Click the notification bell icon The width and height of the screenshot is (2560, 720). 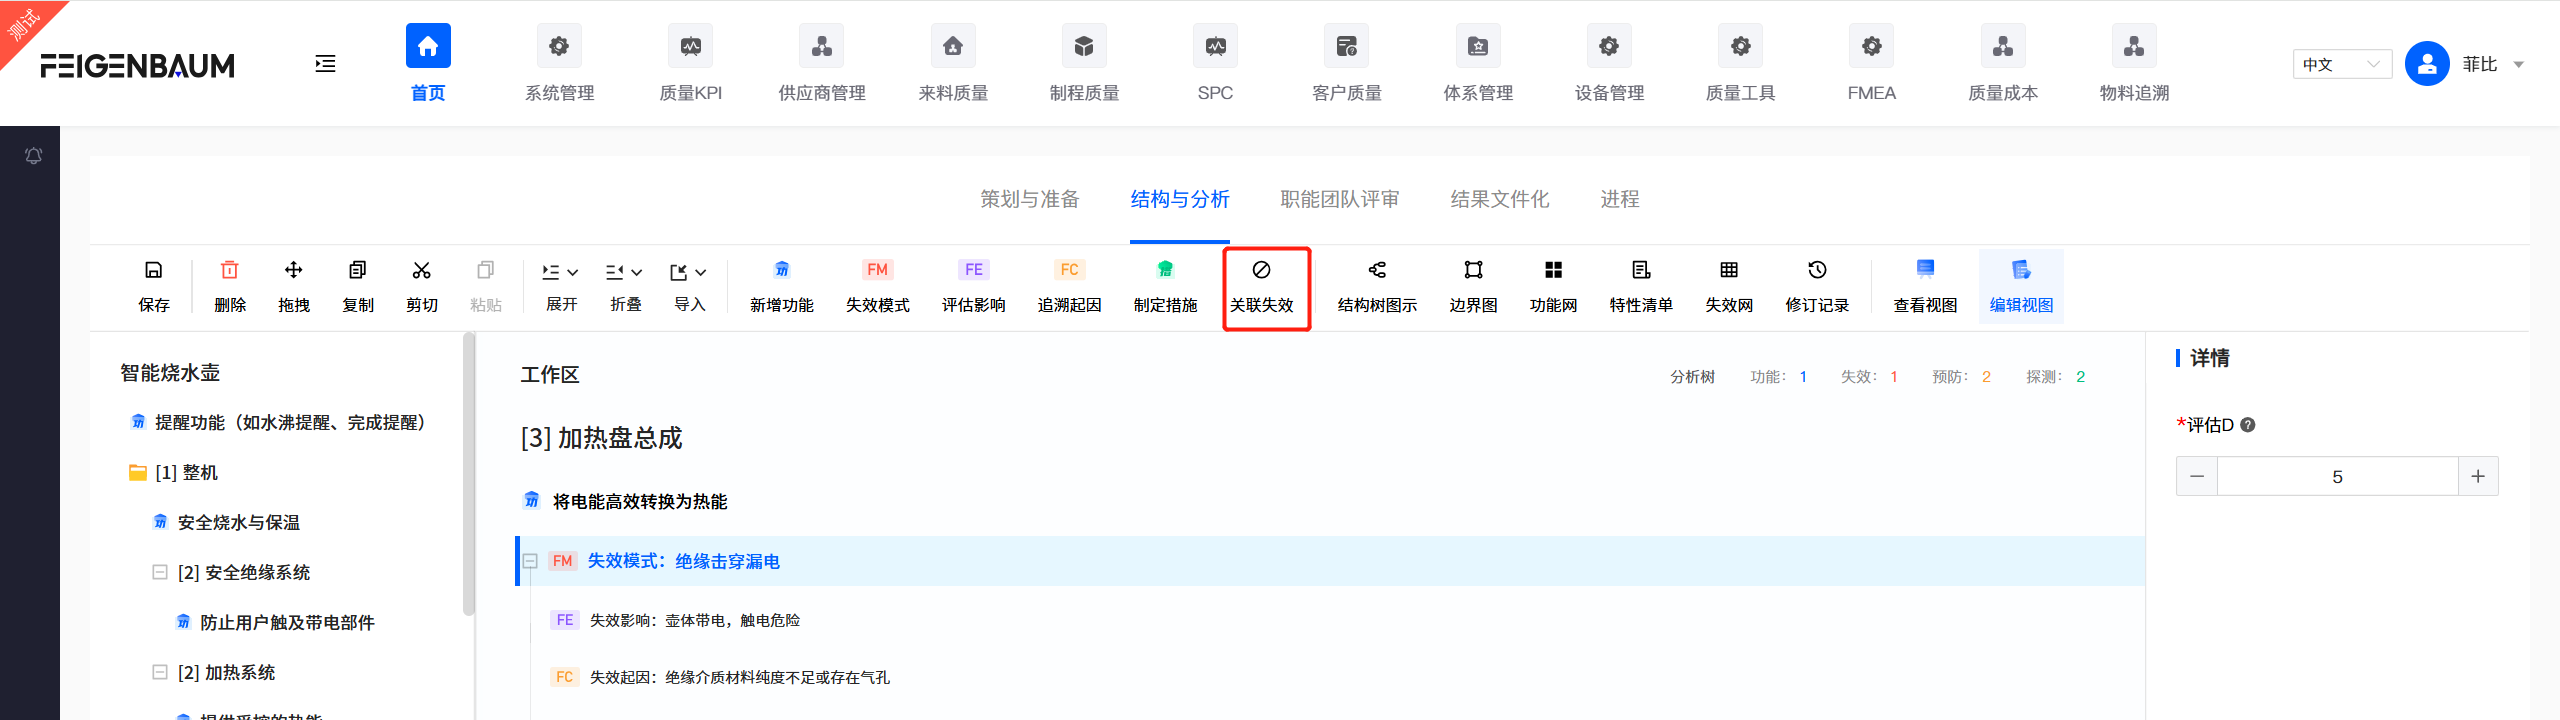point(33,155)
